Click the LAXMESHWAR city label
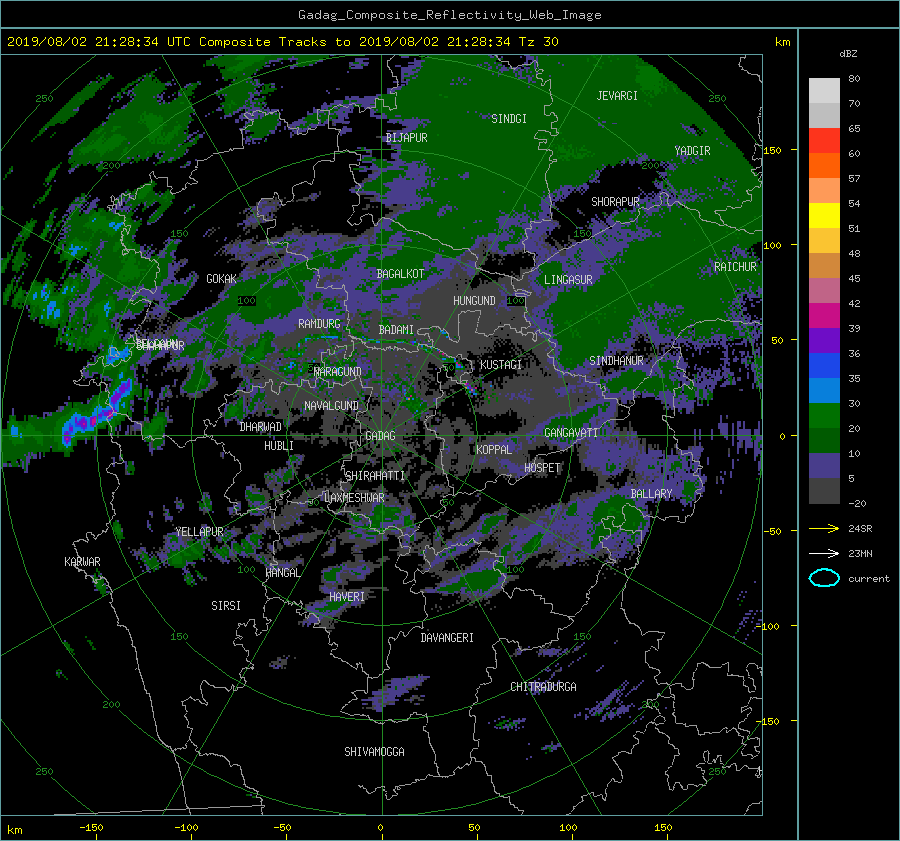The image size is (900, 841). (x=354, y=498)
